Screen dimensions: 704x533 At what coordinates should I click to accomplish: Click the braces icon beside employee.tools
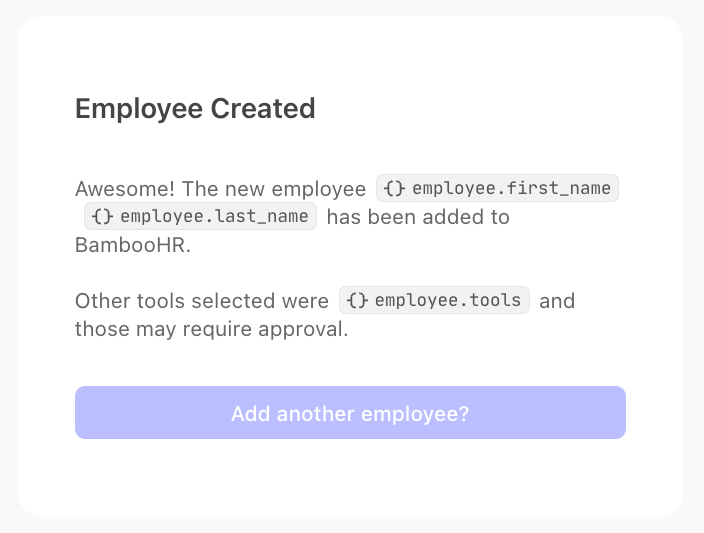(x=357, y=300)
